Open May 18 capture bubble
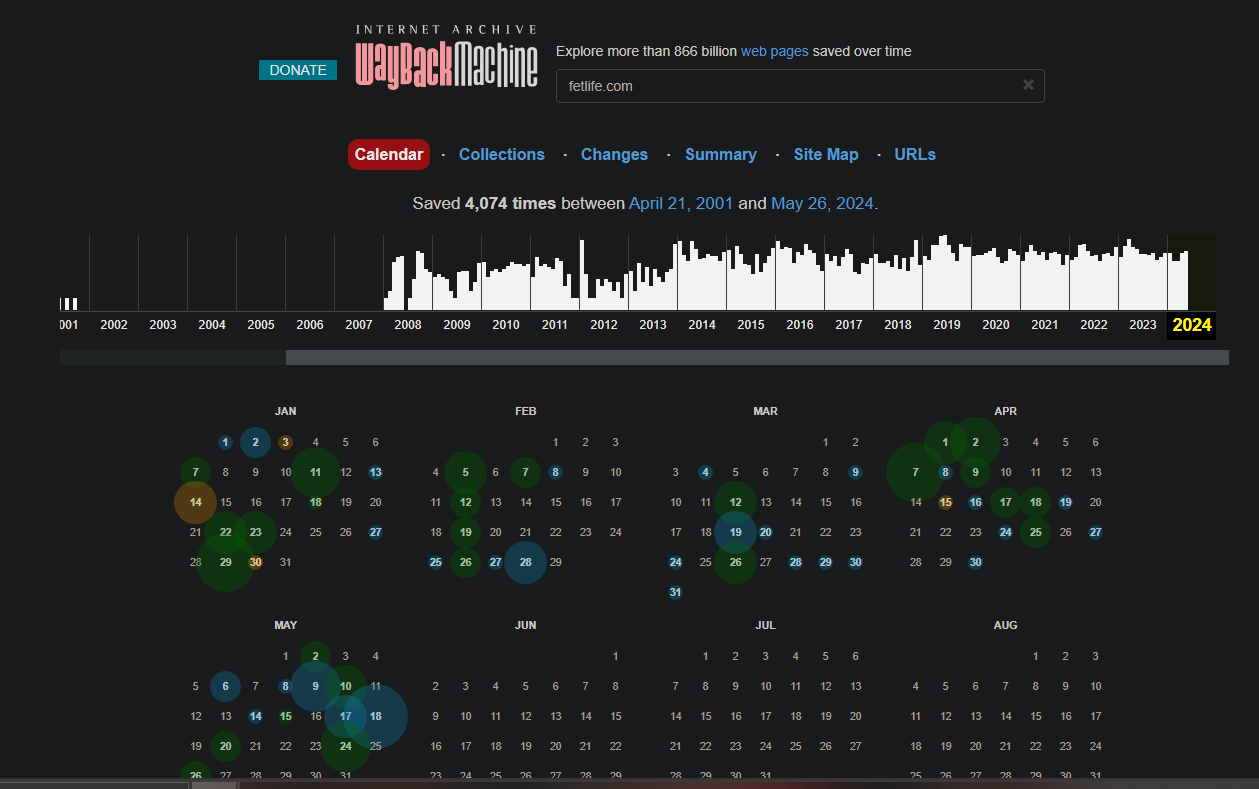 (376, 716)
